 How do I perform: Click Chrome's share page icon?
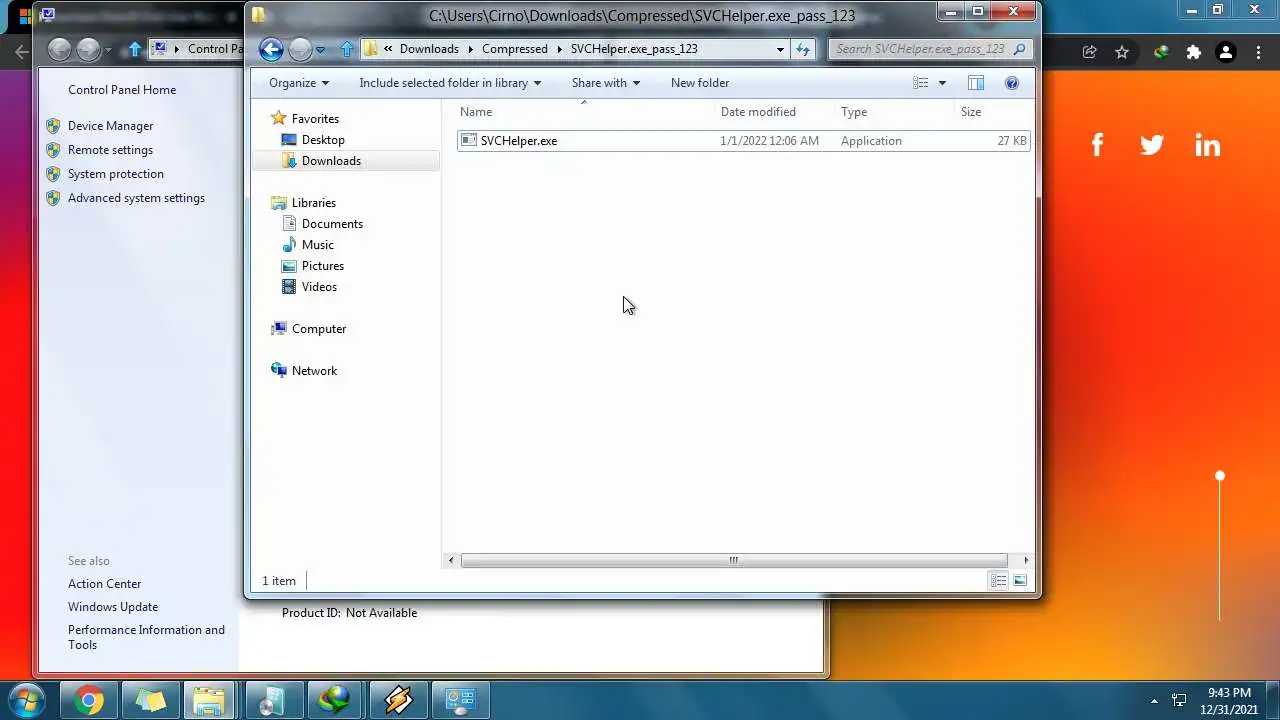1090,52
